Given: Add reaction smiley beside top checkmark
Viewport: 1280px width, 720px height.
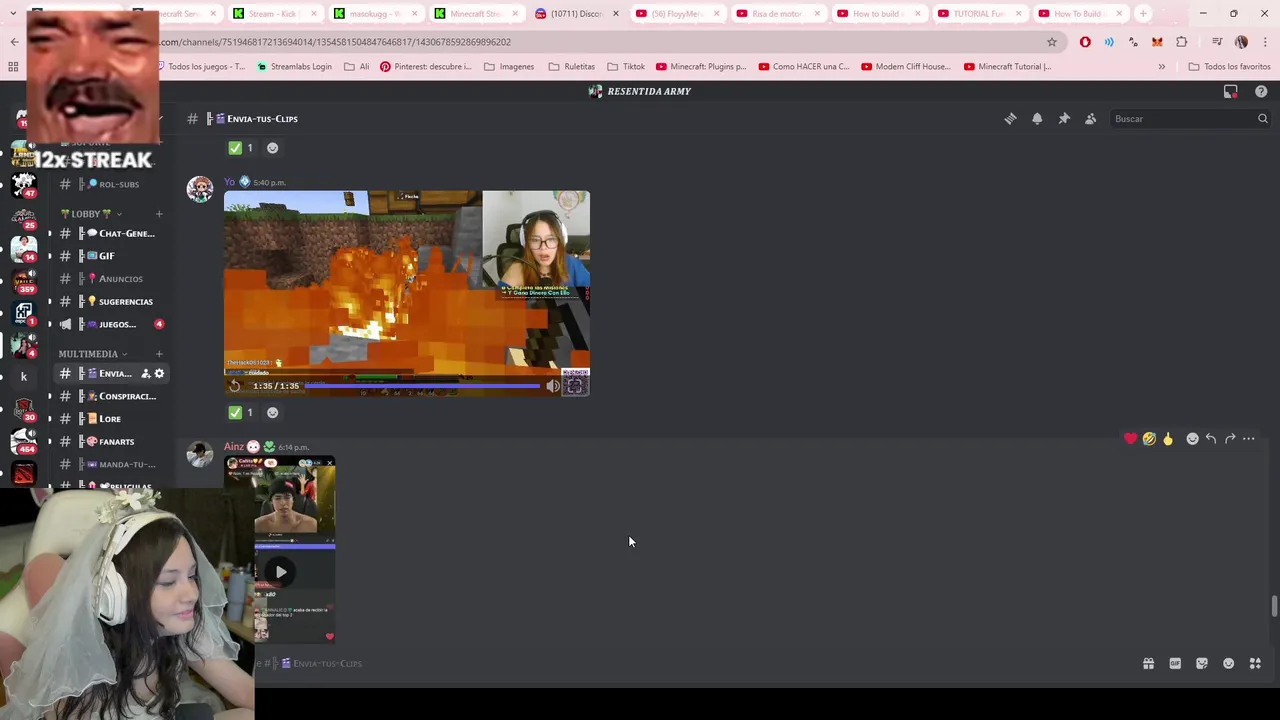Looking at the screenshot, I should pyautogui.click(x=272, y=148).
